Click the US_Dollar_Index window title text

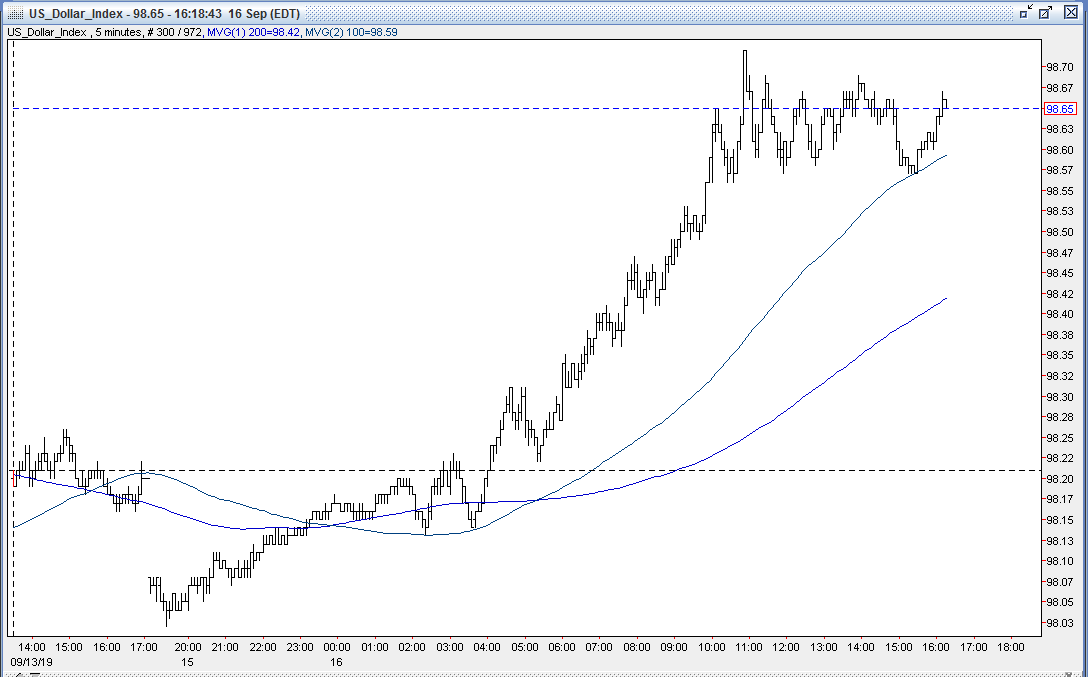[164, 13]
